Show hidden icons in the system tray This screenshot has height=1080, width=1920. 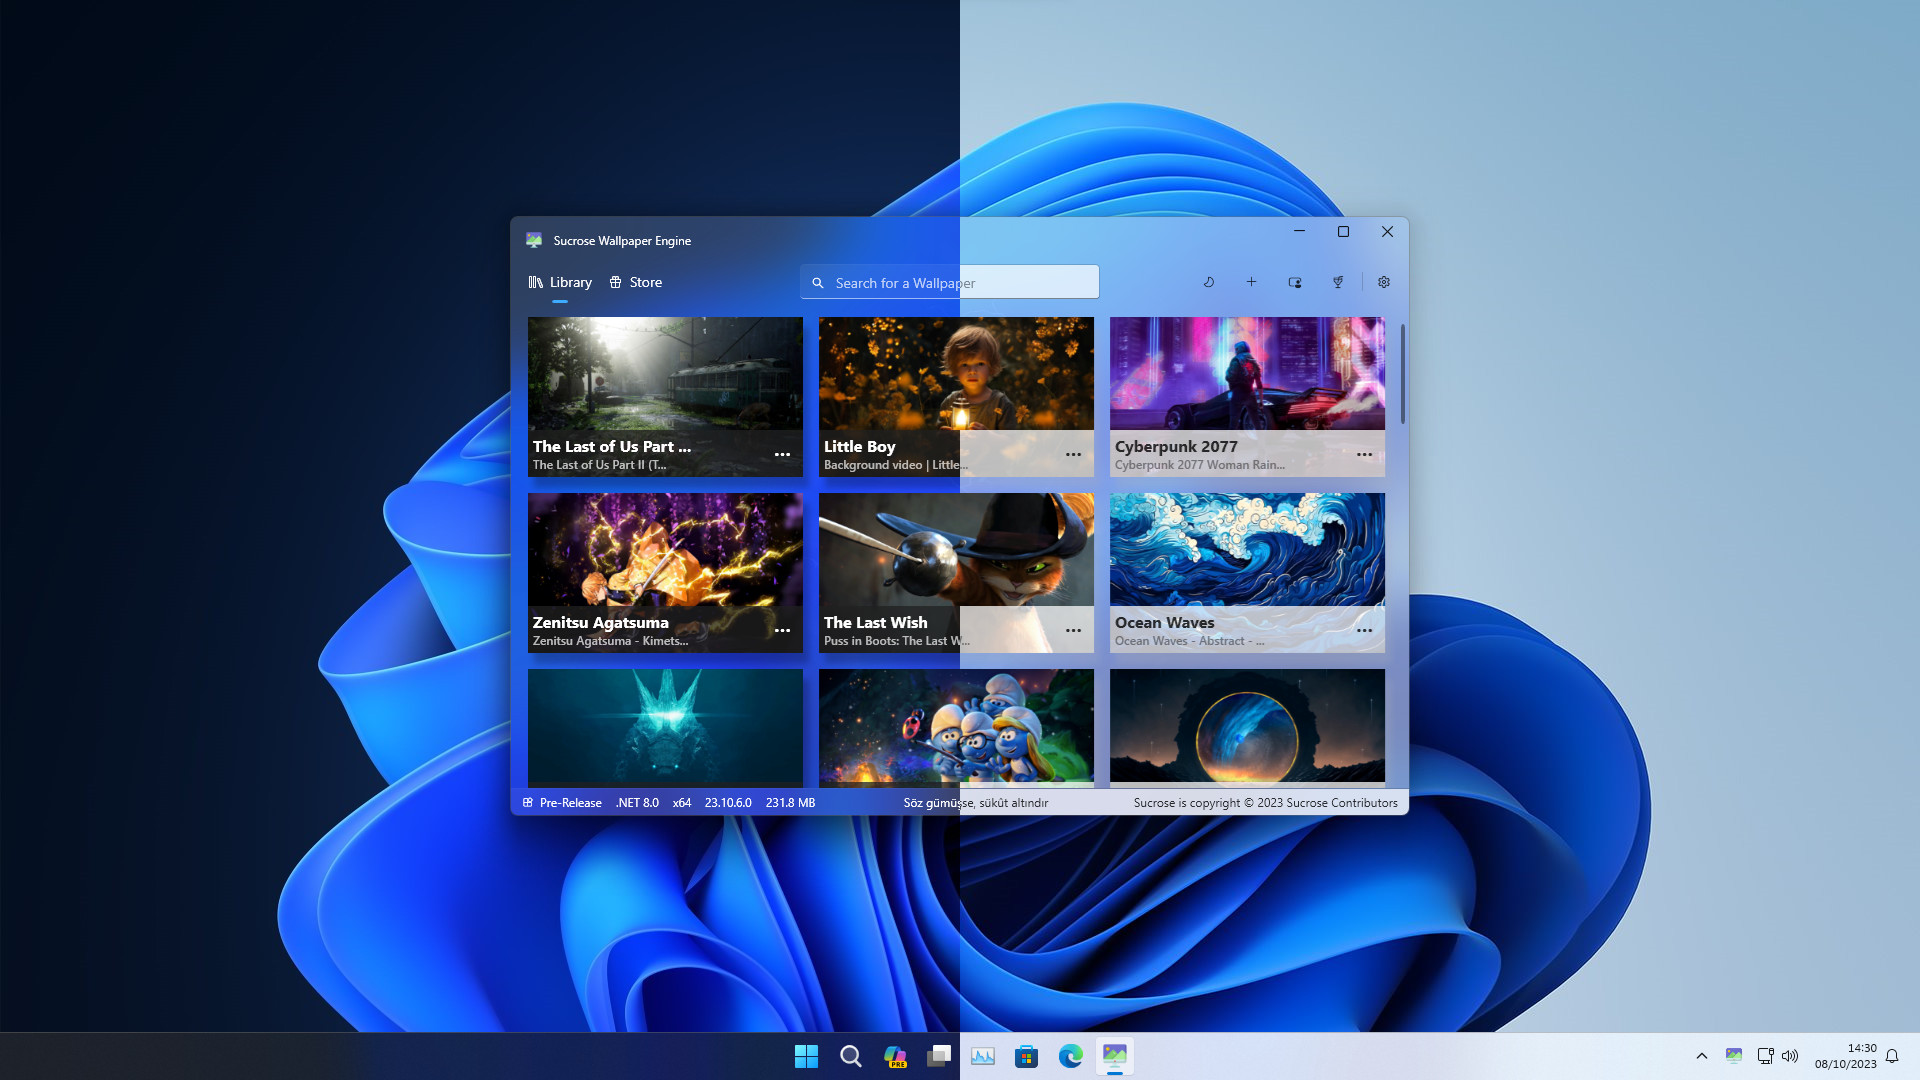pyautogui.click(x=1702, y=1056)
